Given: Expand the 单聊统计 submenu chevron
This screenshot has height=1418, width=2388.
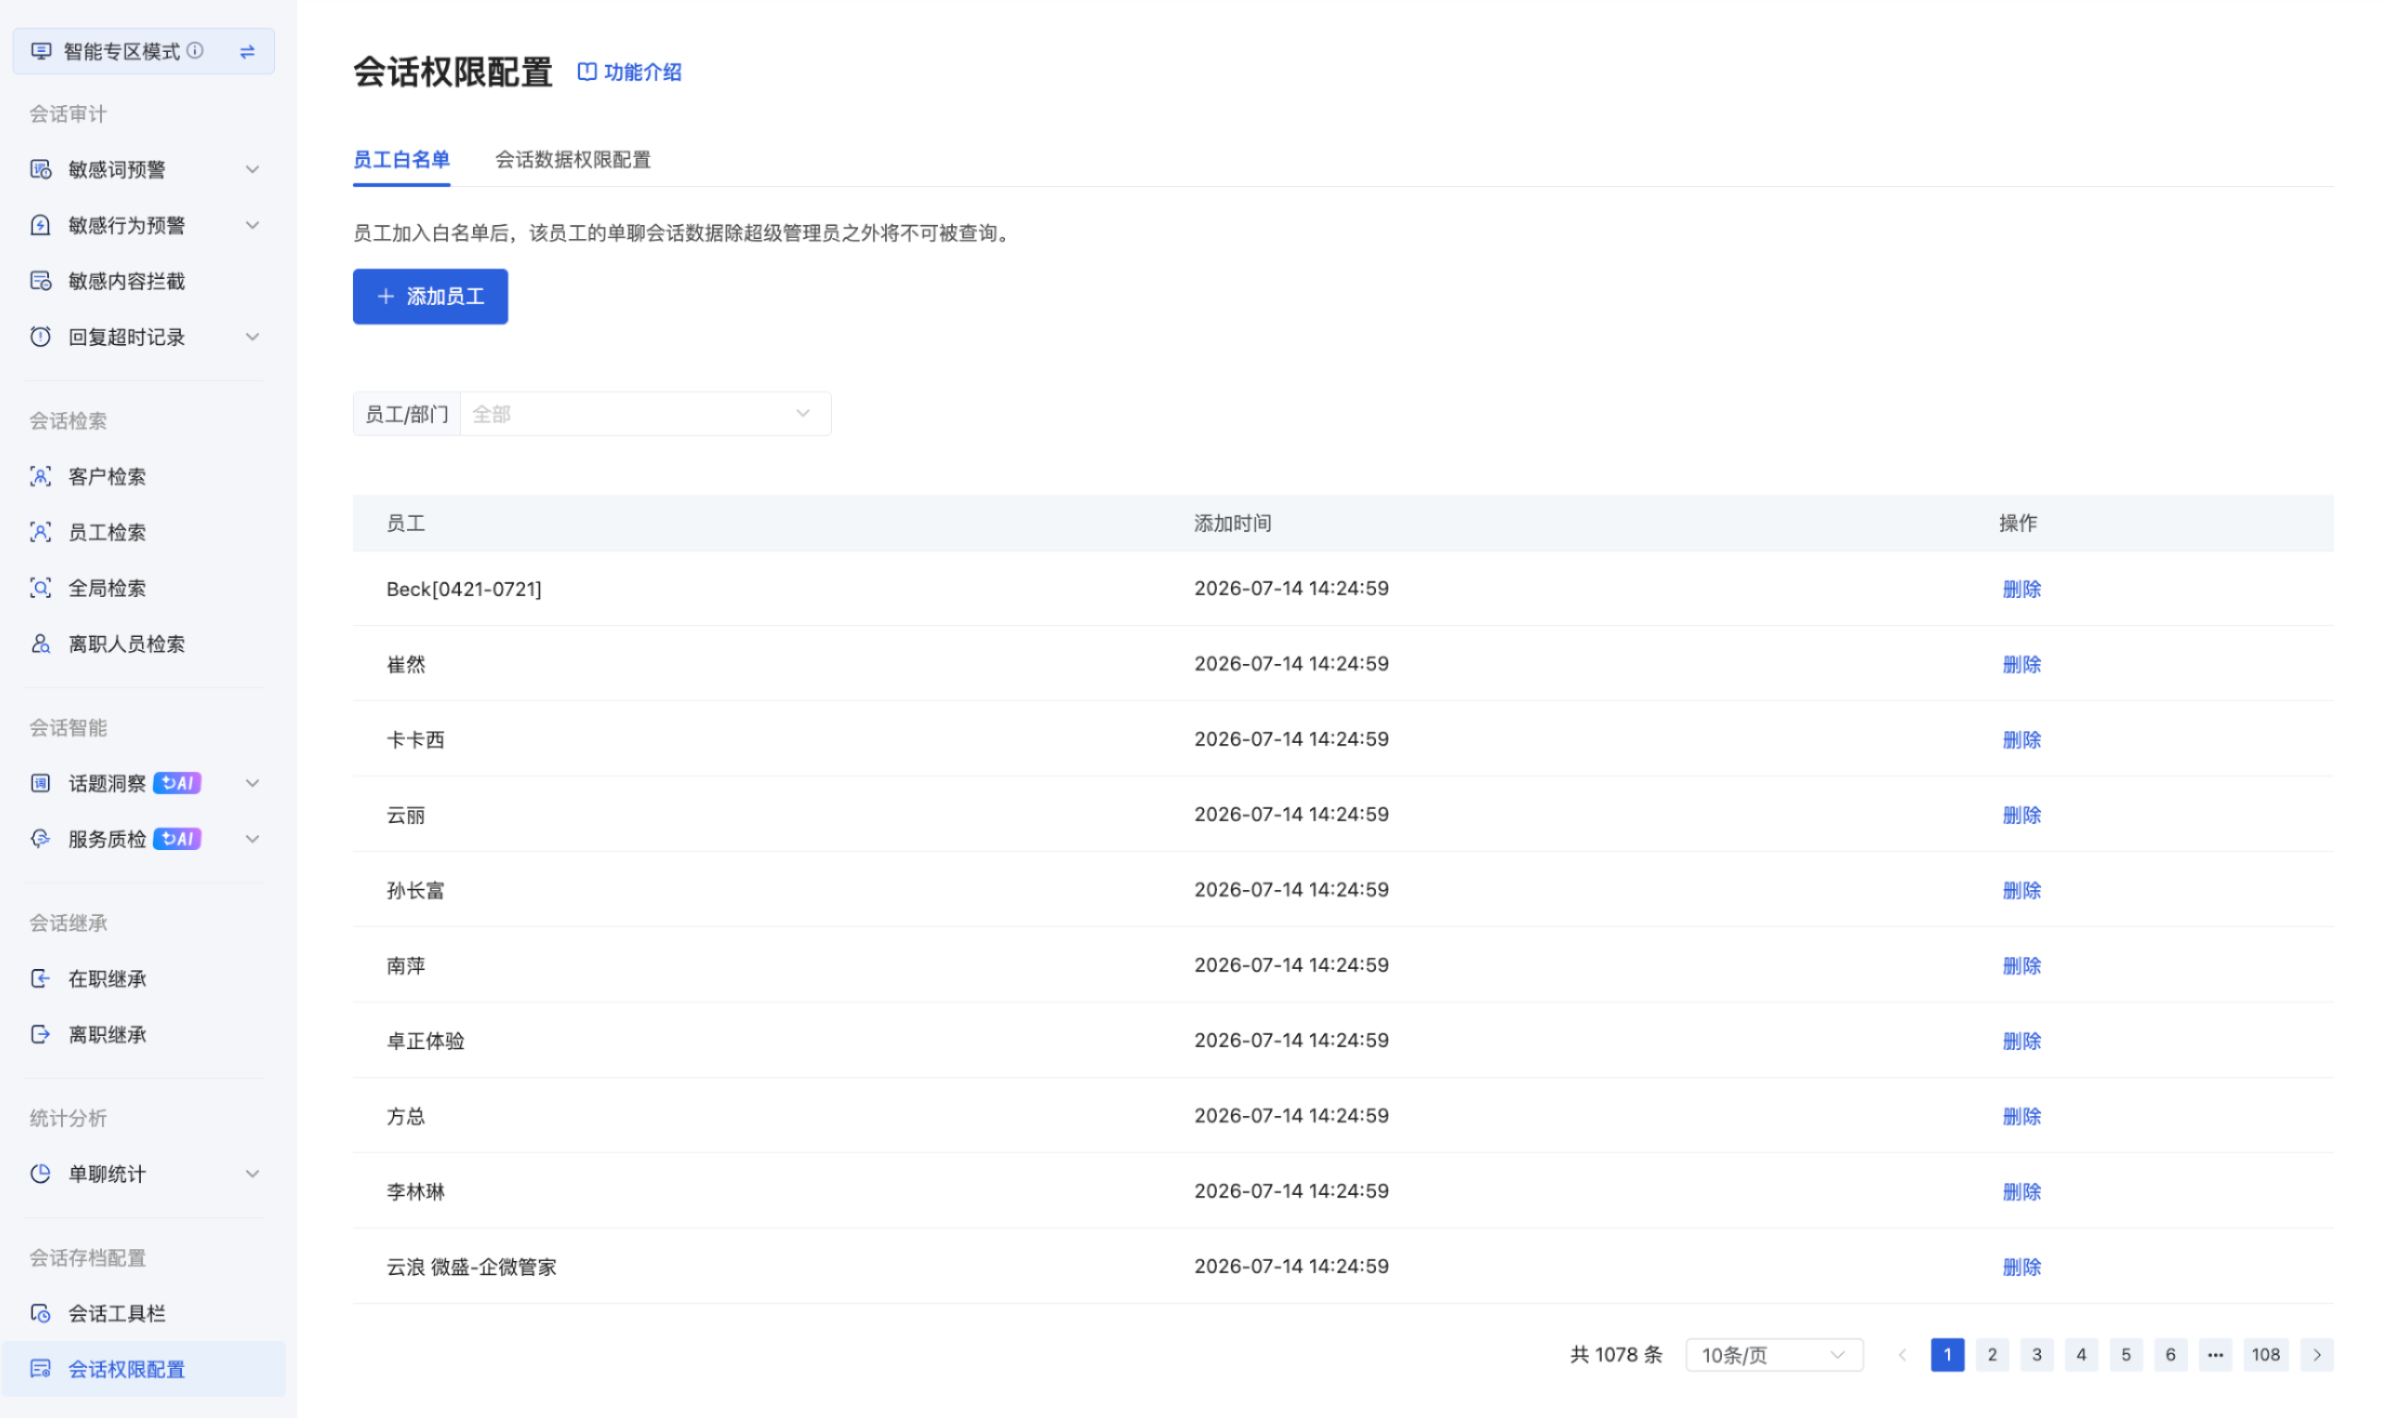Looking at the screenshot, I should point(253,1174).
